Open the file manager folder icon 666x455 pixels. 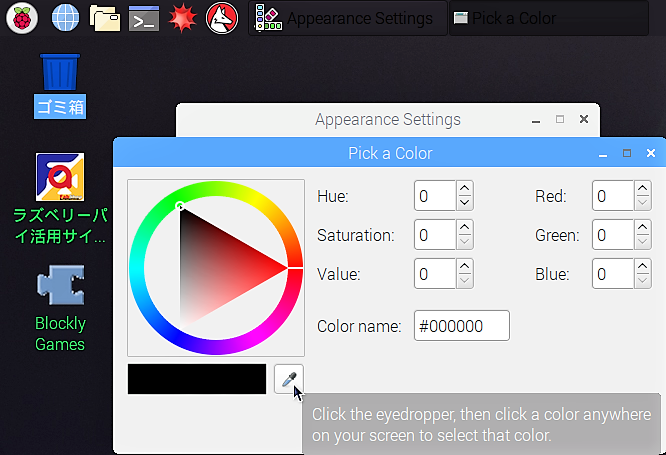[x=105, y=18]
